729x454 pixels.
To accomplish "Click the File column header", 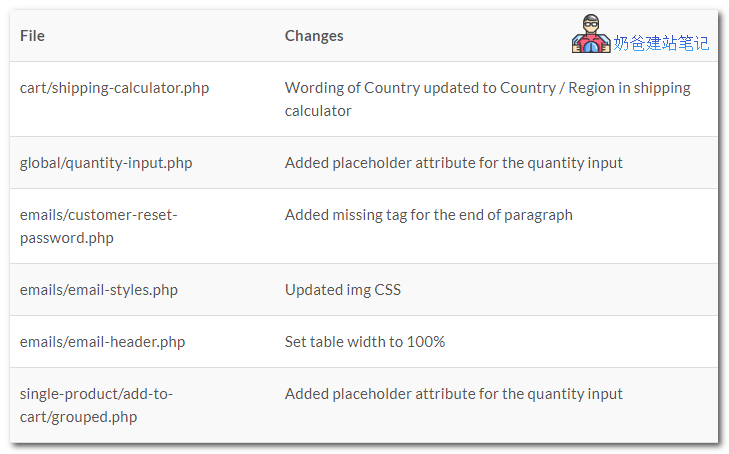I will pos(32,36).
